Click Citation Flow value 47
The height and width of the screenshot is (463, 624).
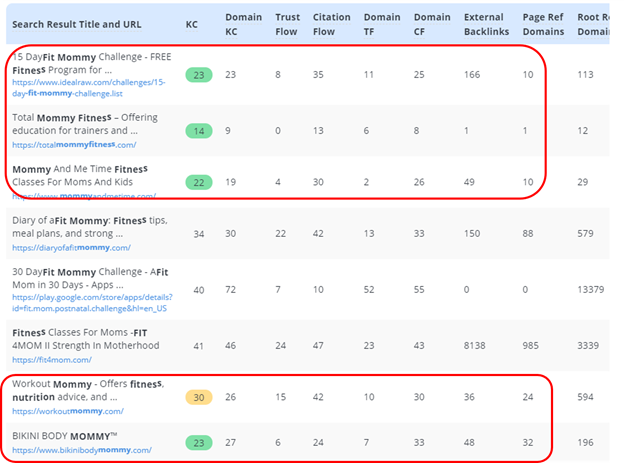[318, 346]
